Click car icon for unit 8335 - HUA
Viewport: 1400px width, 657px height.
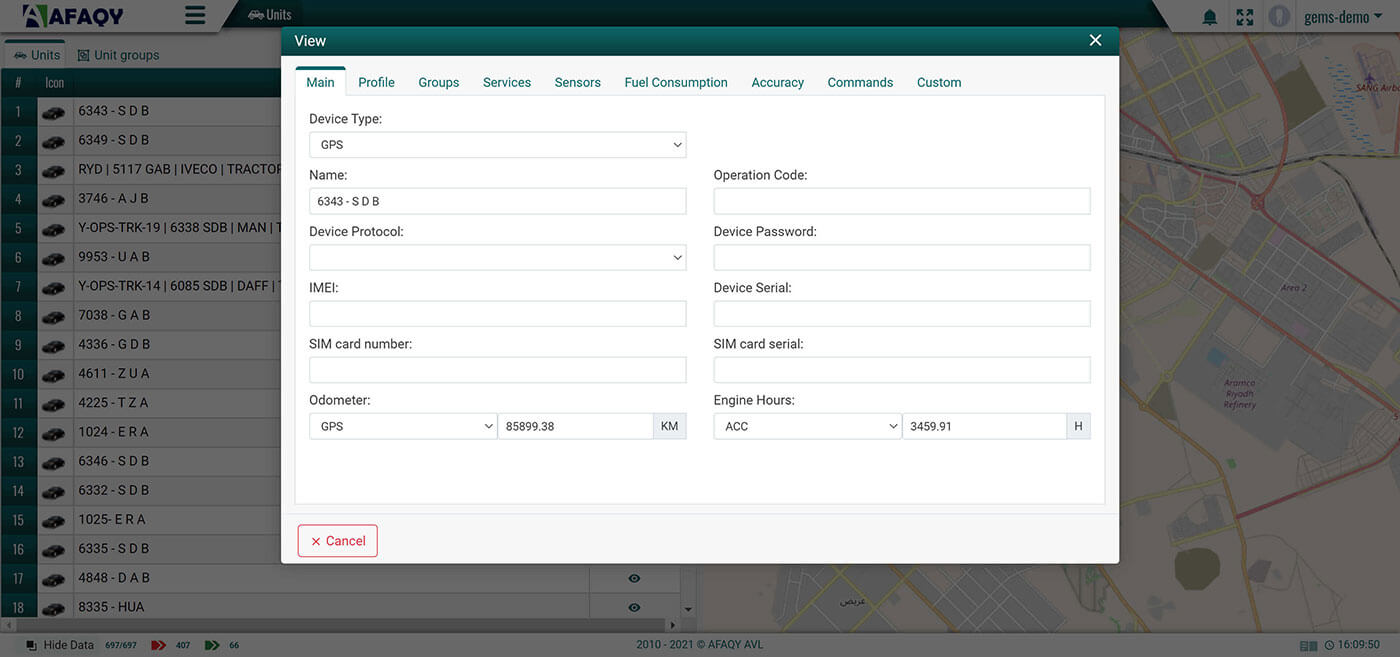54,608
